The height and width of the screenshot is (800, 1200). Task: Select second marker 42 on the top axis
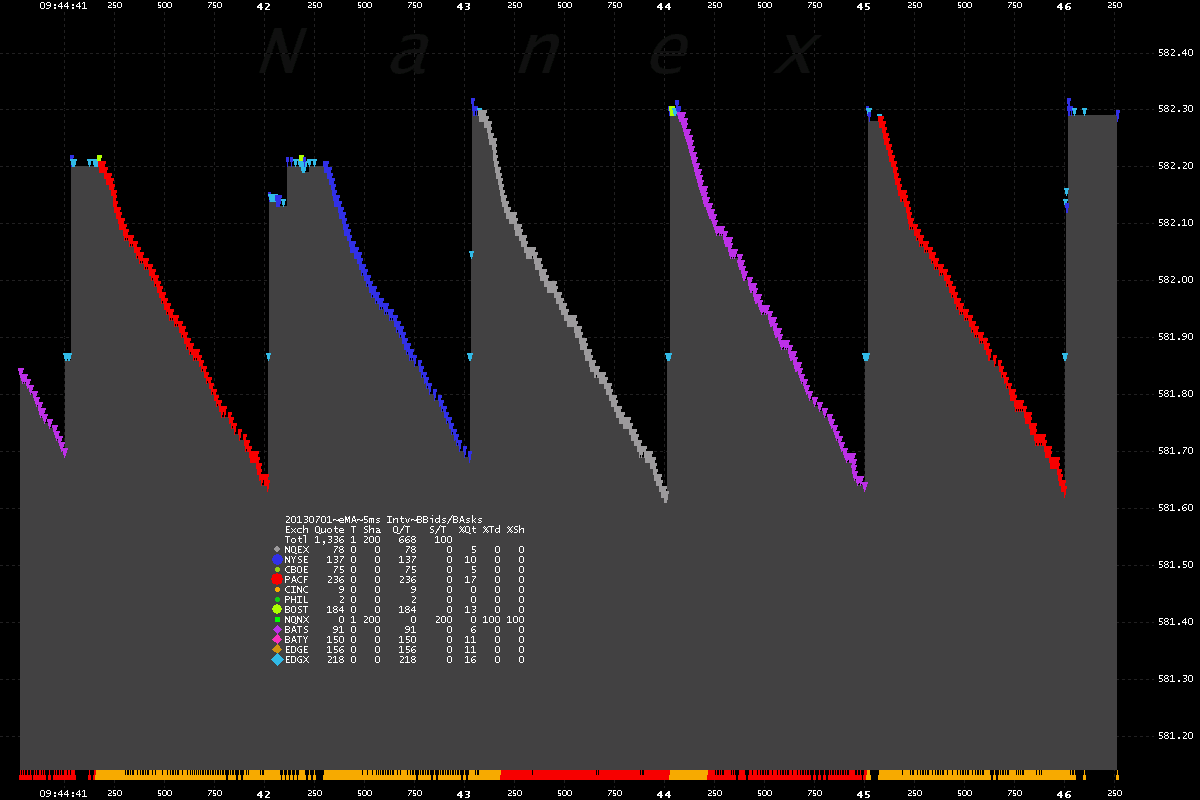(263, 6)
